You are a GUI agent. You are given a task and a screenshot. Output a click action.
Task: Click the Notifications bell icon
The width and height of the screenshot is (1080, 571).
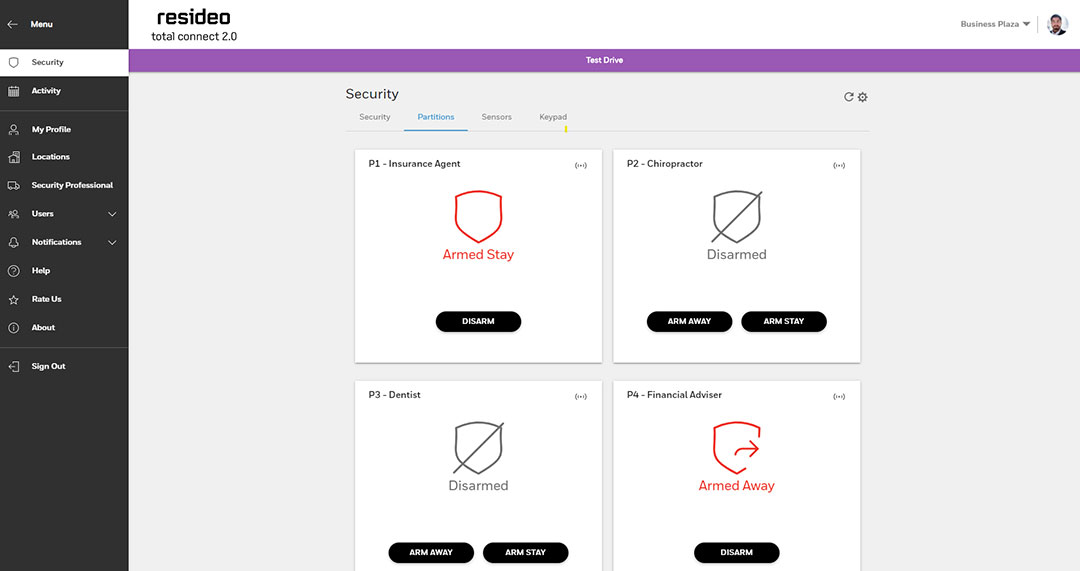(13, 242)
